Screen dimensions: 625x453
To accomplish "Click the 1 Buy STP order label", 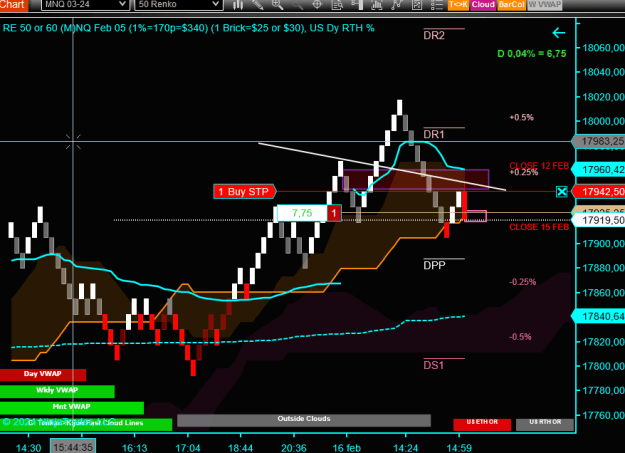I will [x=244, y=192].
